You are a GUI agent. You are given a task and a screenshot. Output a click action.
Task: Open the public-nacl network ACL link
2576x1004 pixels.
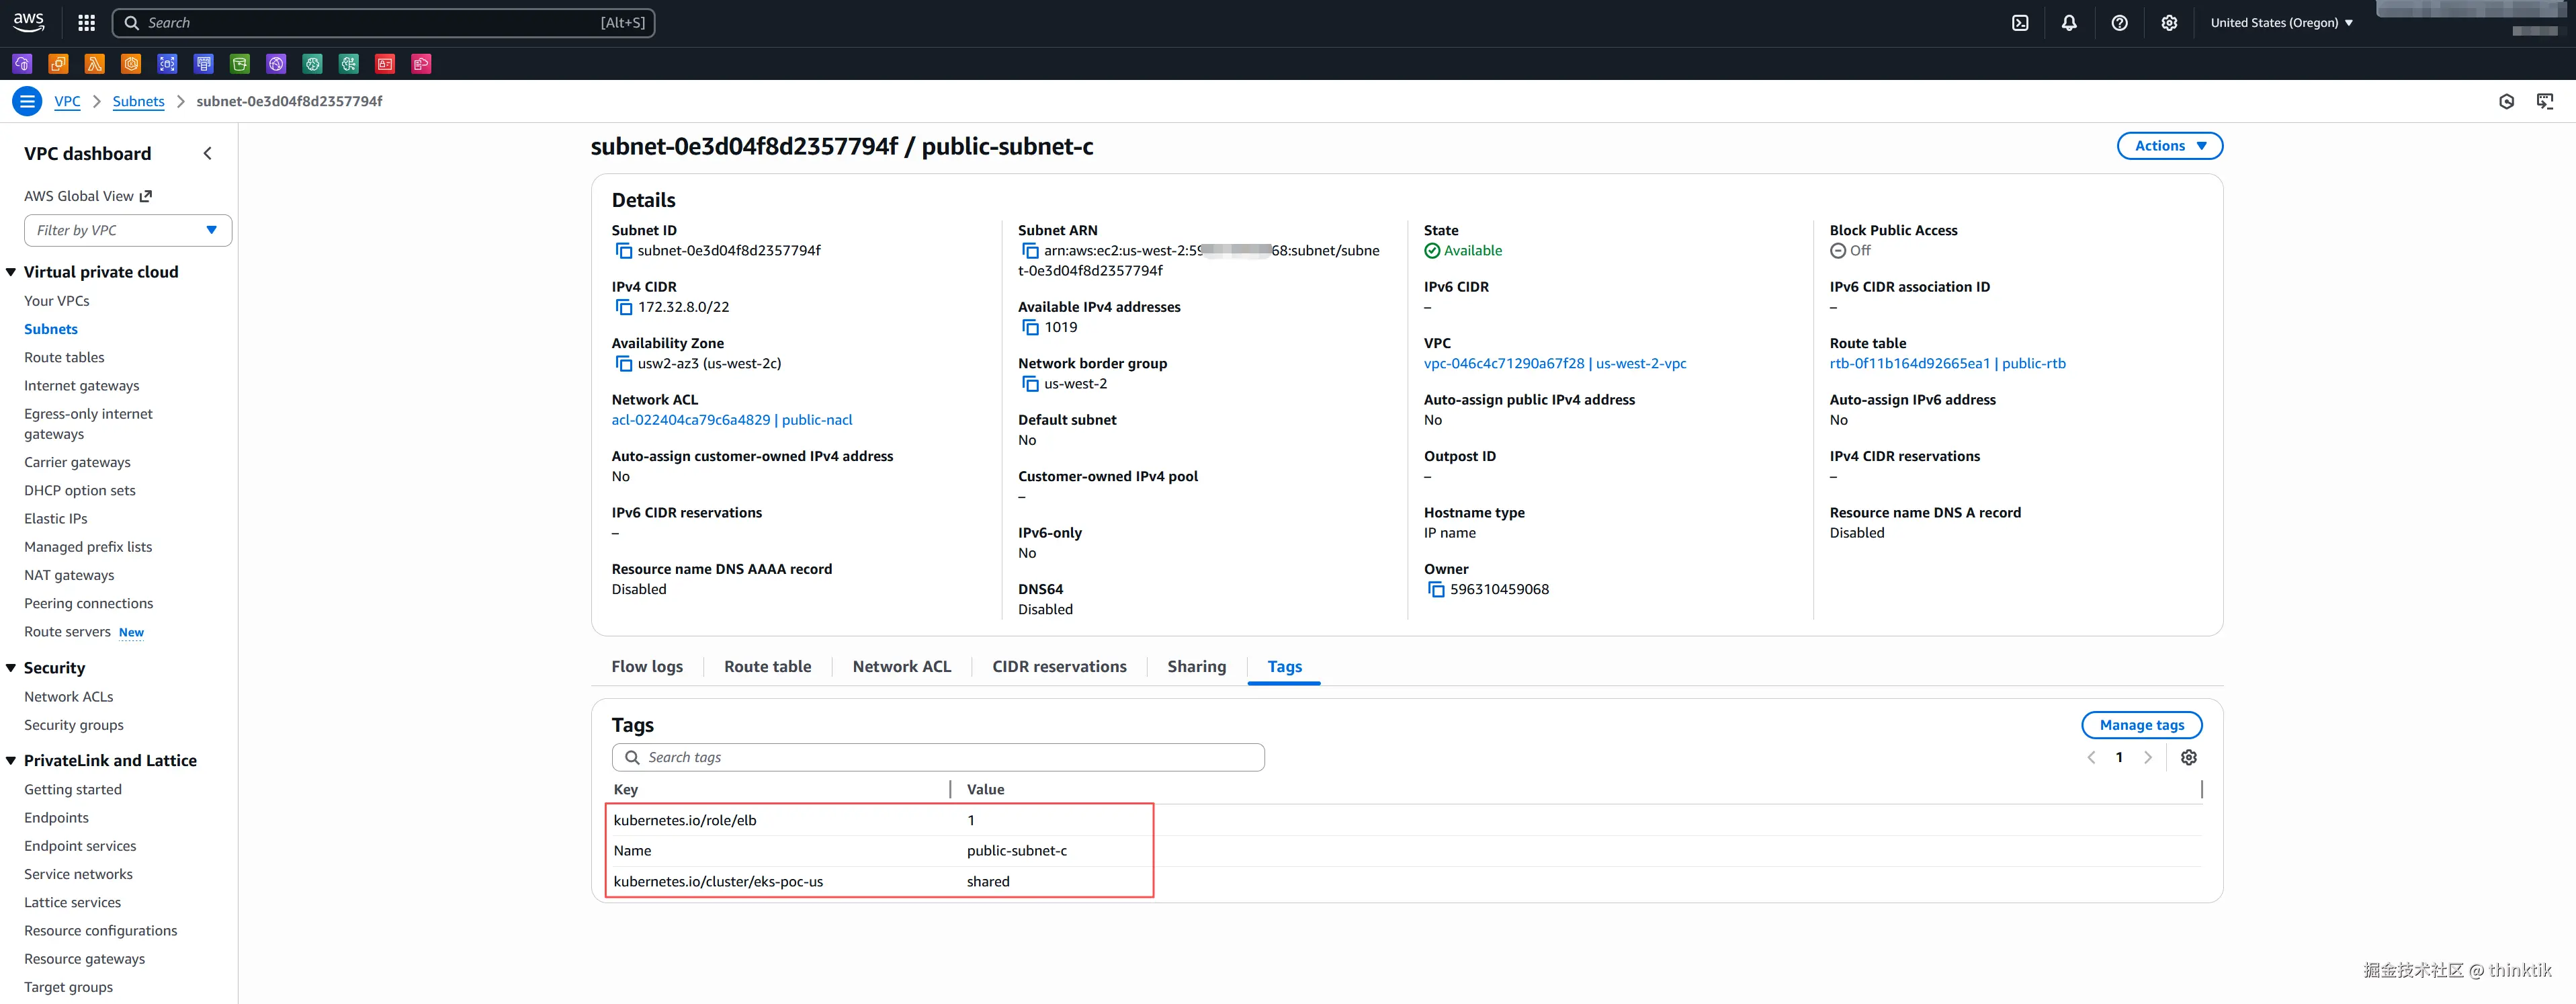pos(732,420)
